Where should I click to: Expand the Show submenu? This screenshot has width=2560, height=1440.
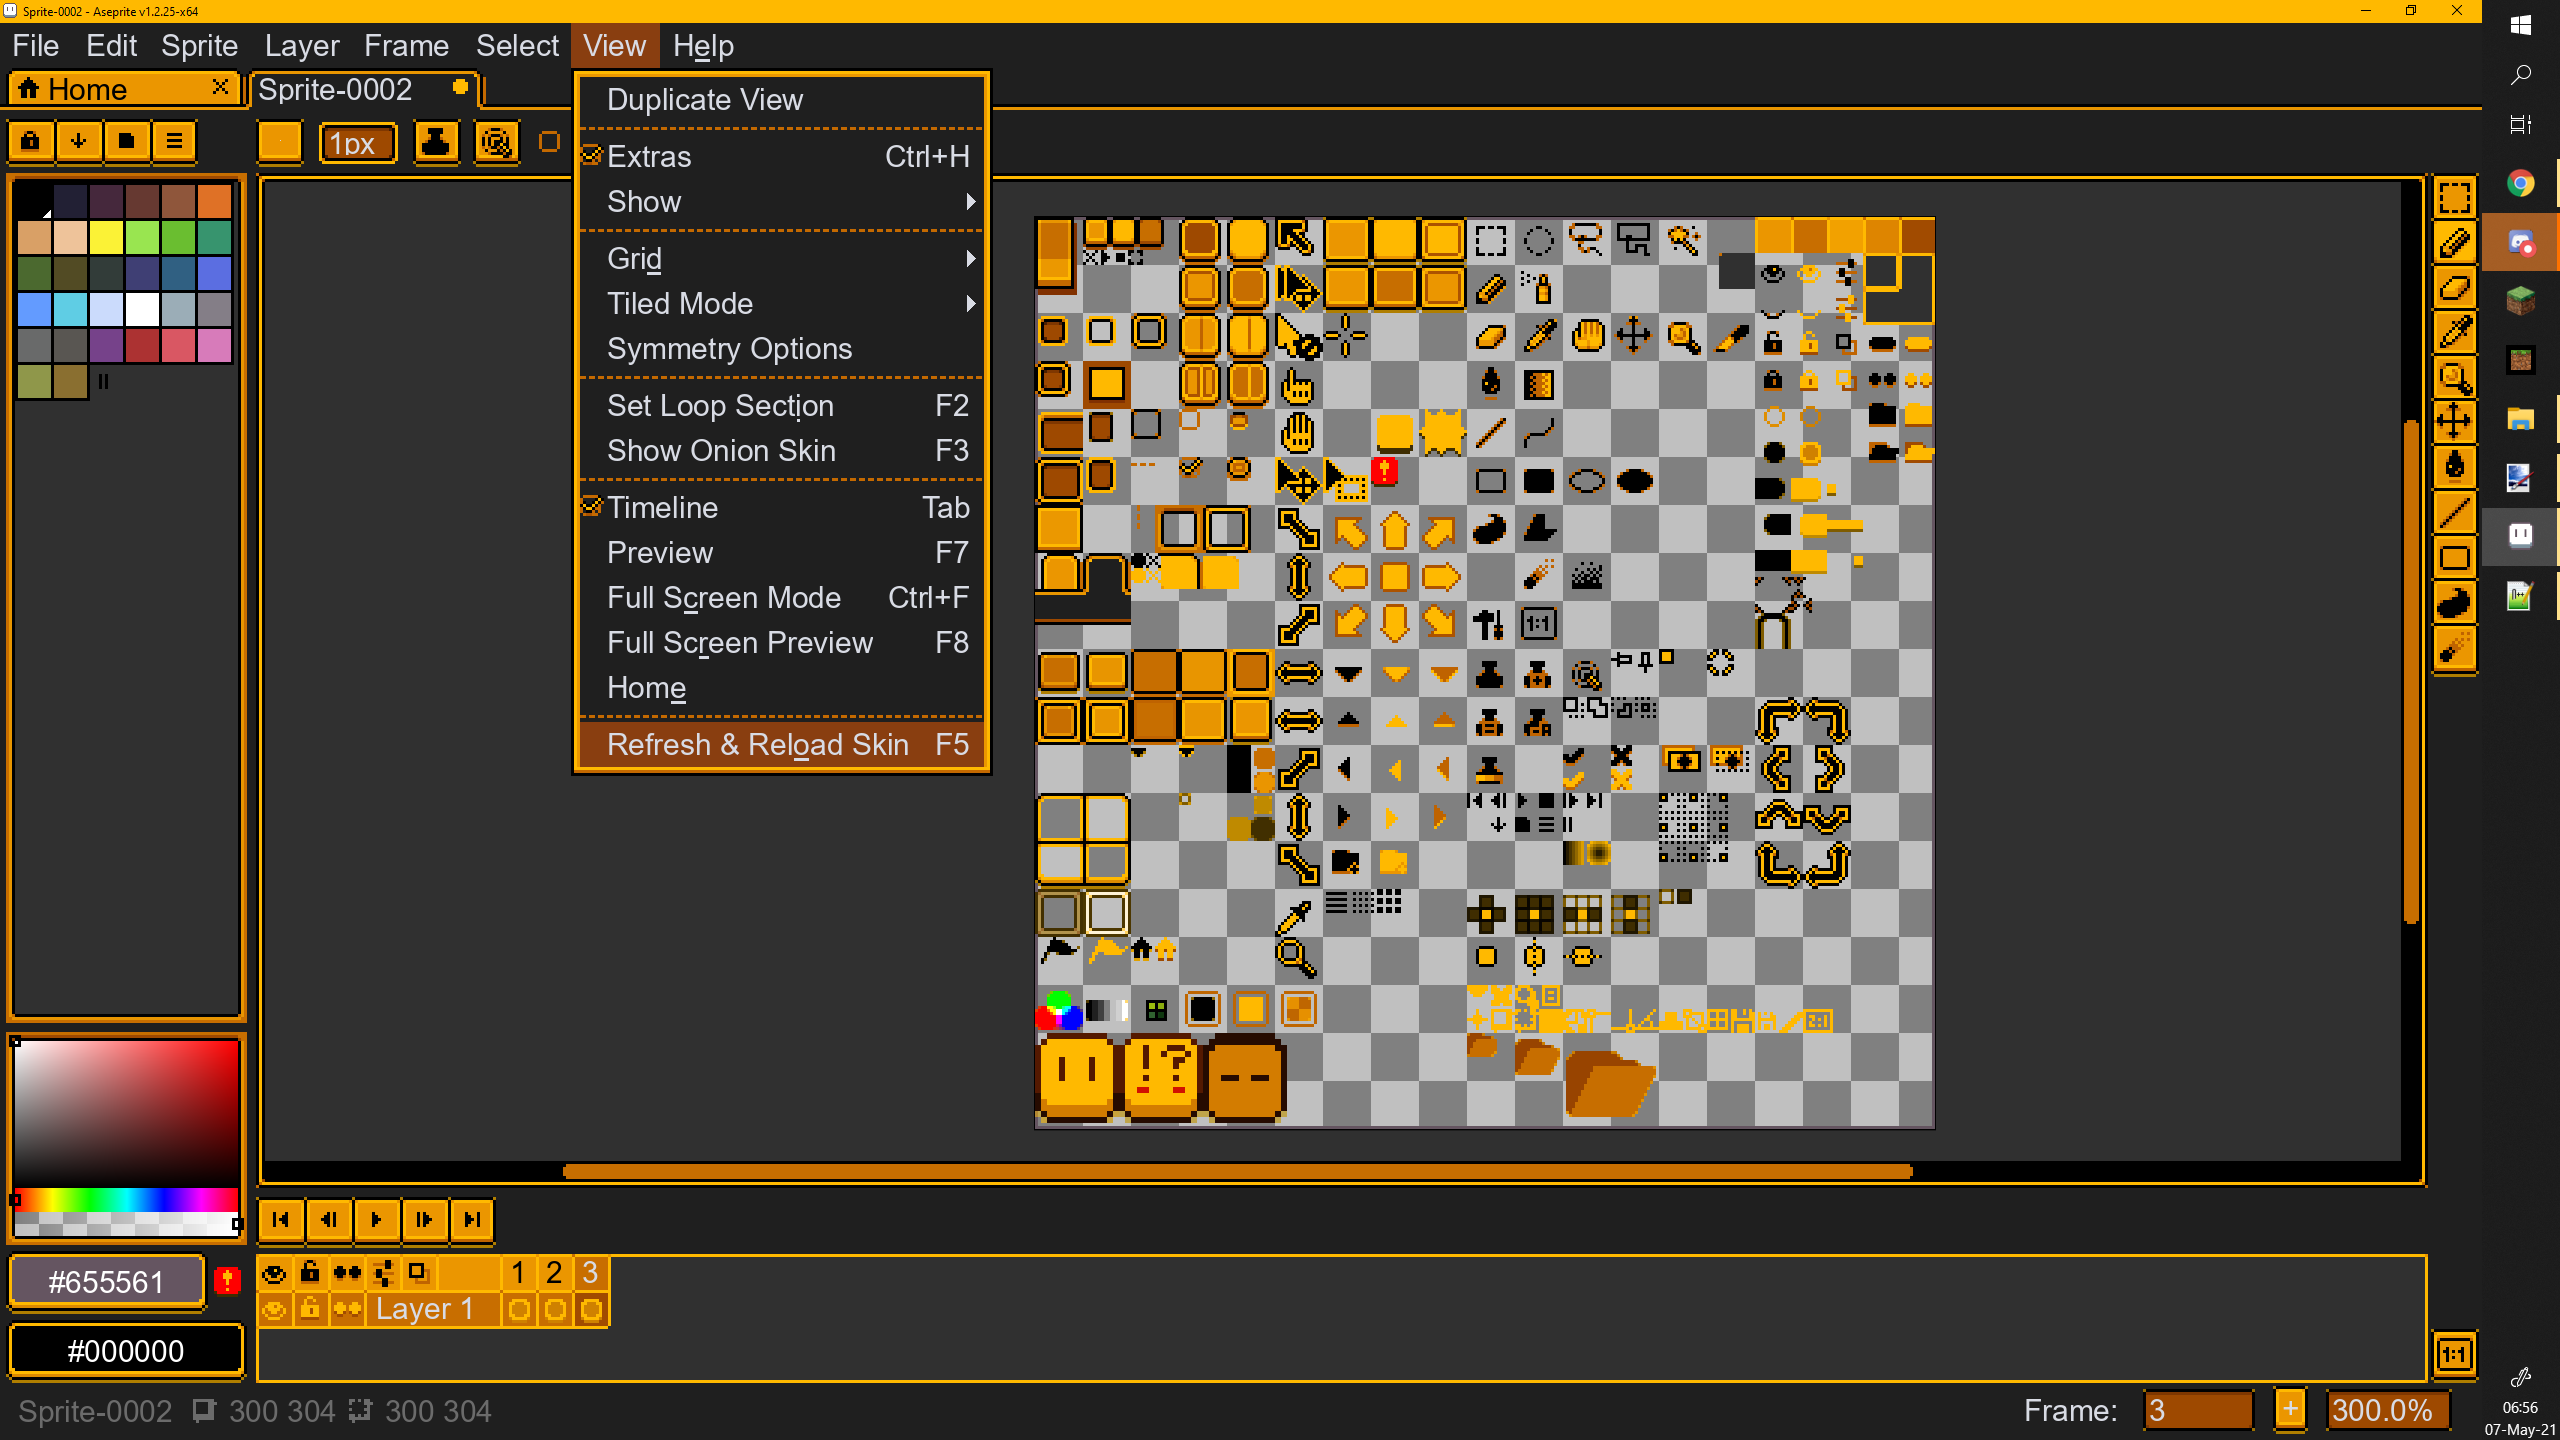pyautogui.click(x=644, y=201)
